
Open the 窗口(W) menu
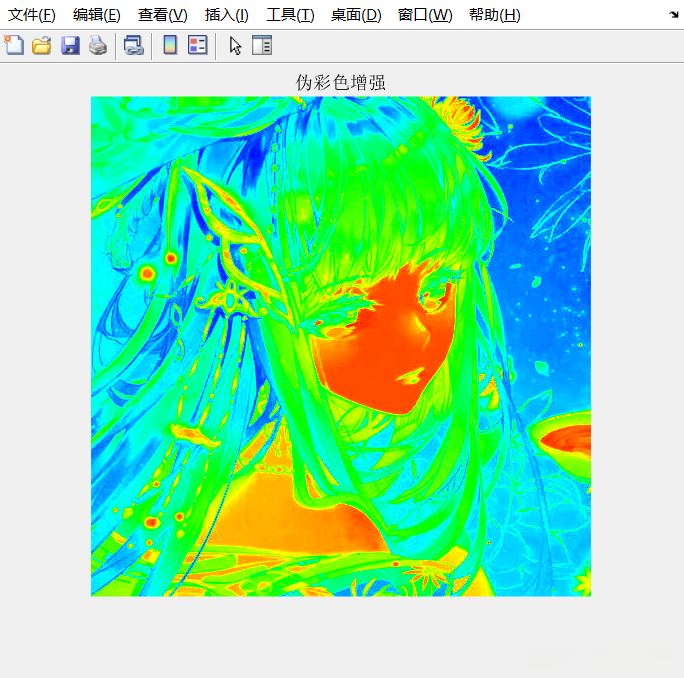[425, 15]
